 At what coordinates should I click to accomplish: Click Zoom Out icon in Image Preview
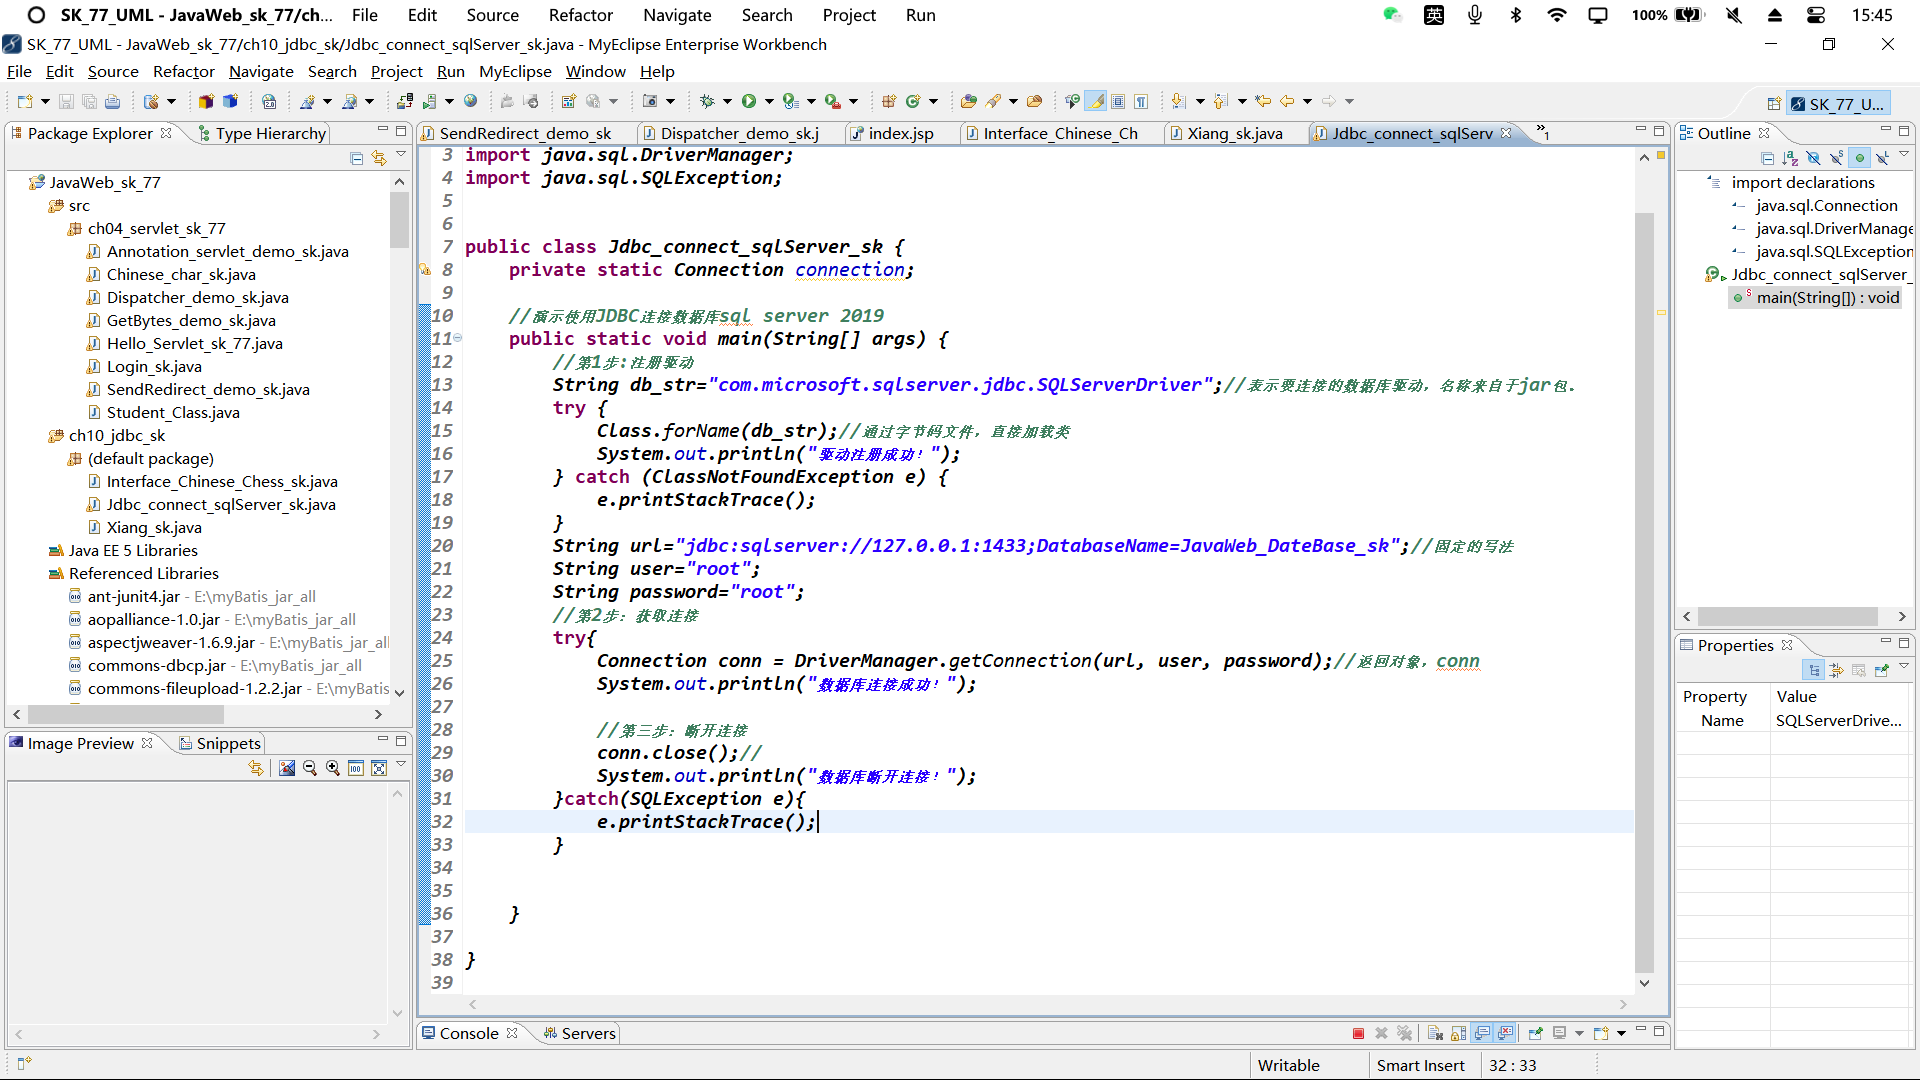point(309,768)
